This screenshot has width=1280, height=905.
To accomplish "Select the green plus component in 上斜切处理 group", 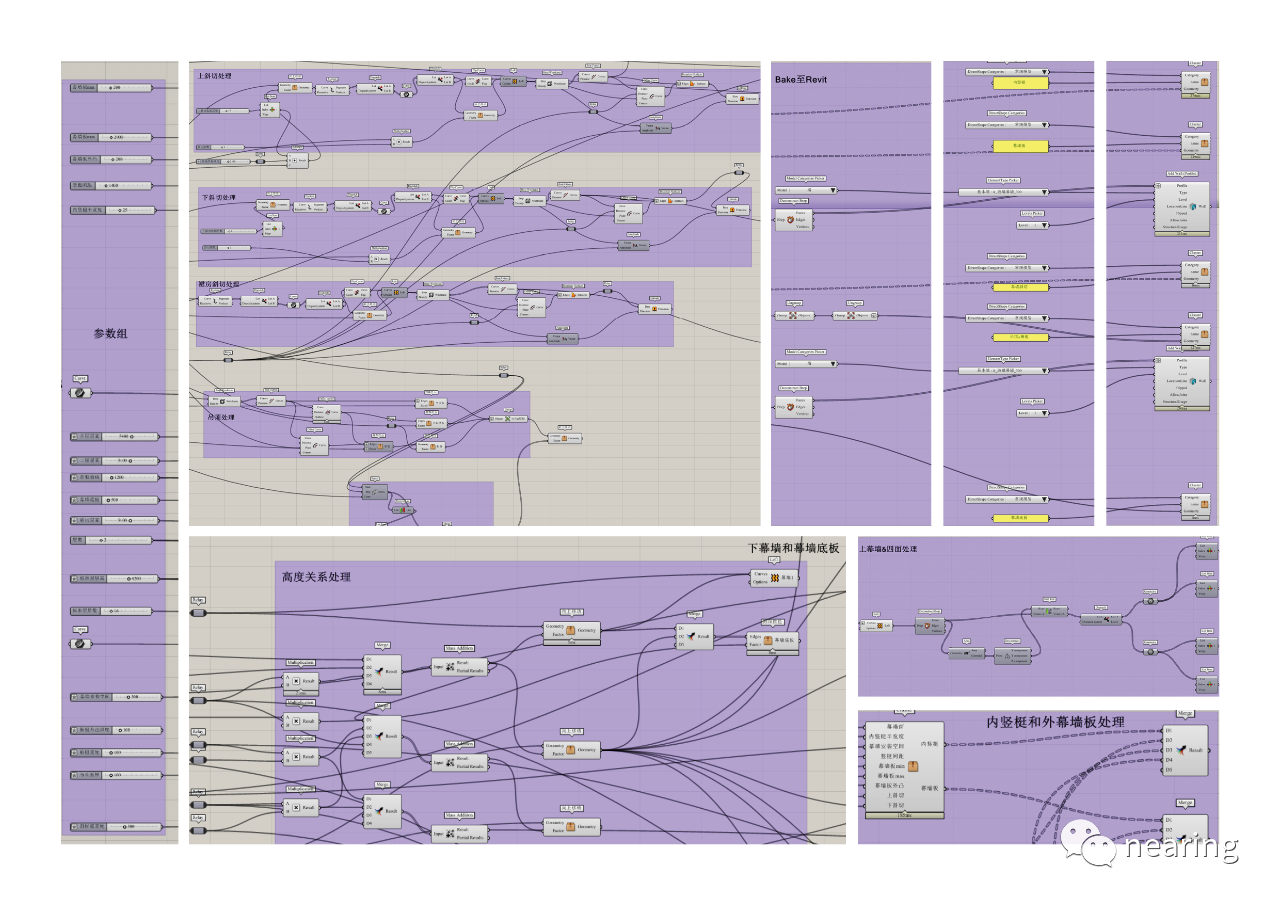I will click(270, 110).
